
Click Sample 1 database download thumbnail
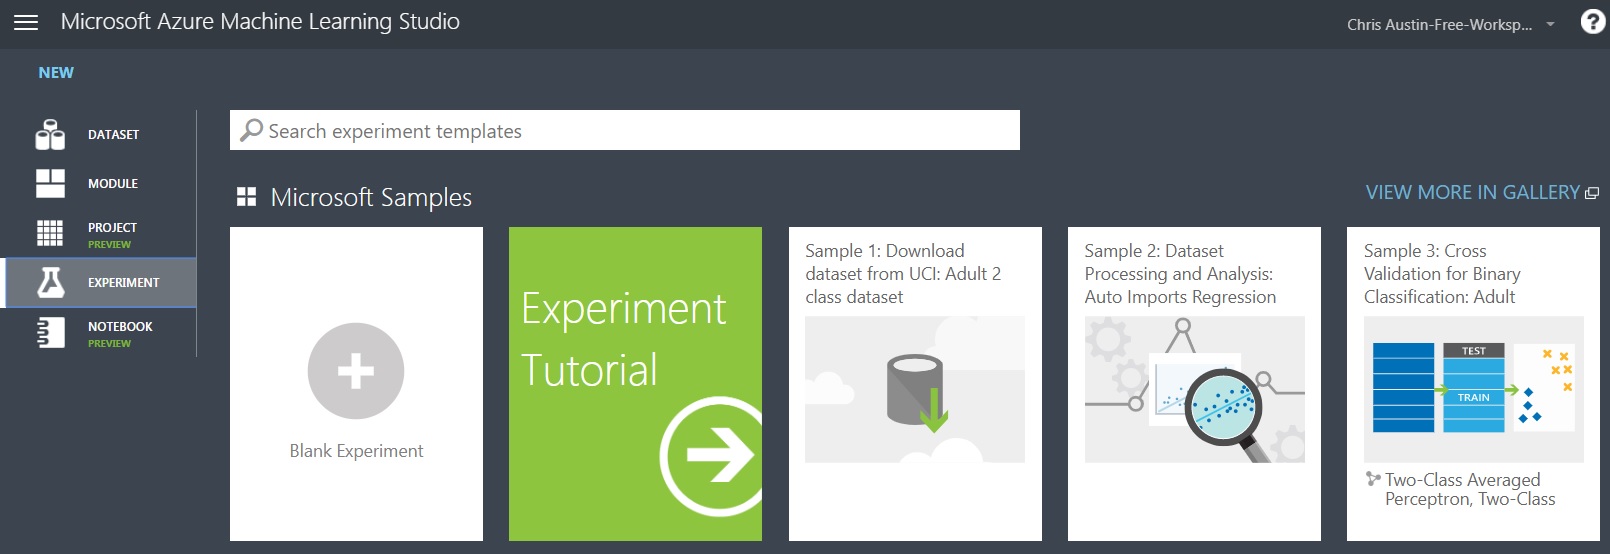[915, 389]
